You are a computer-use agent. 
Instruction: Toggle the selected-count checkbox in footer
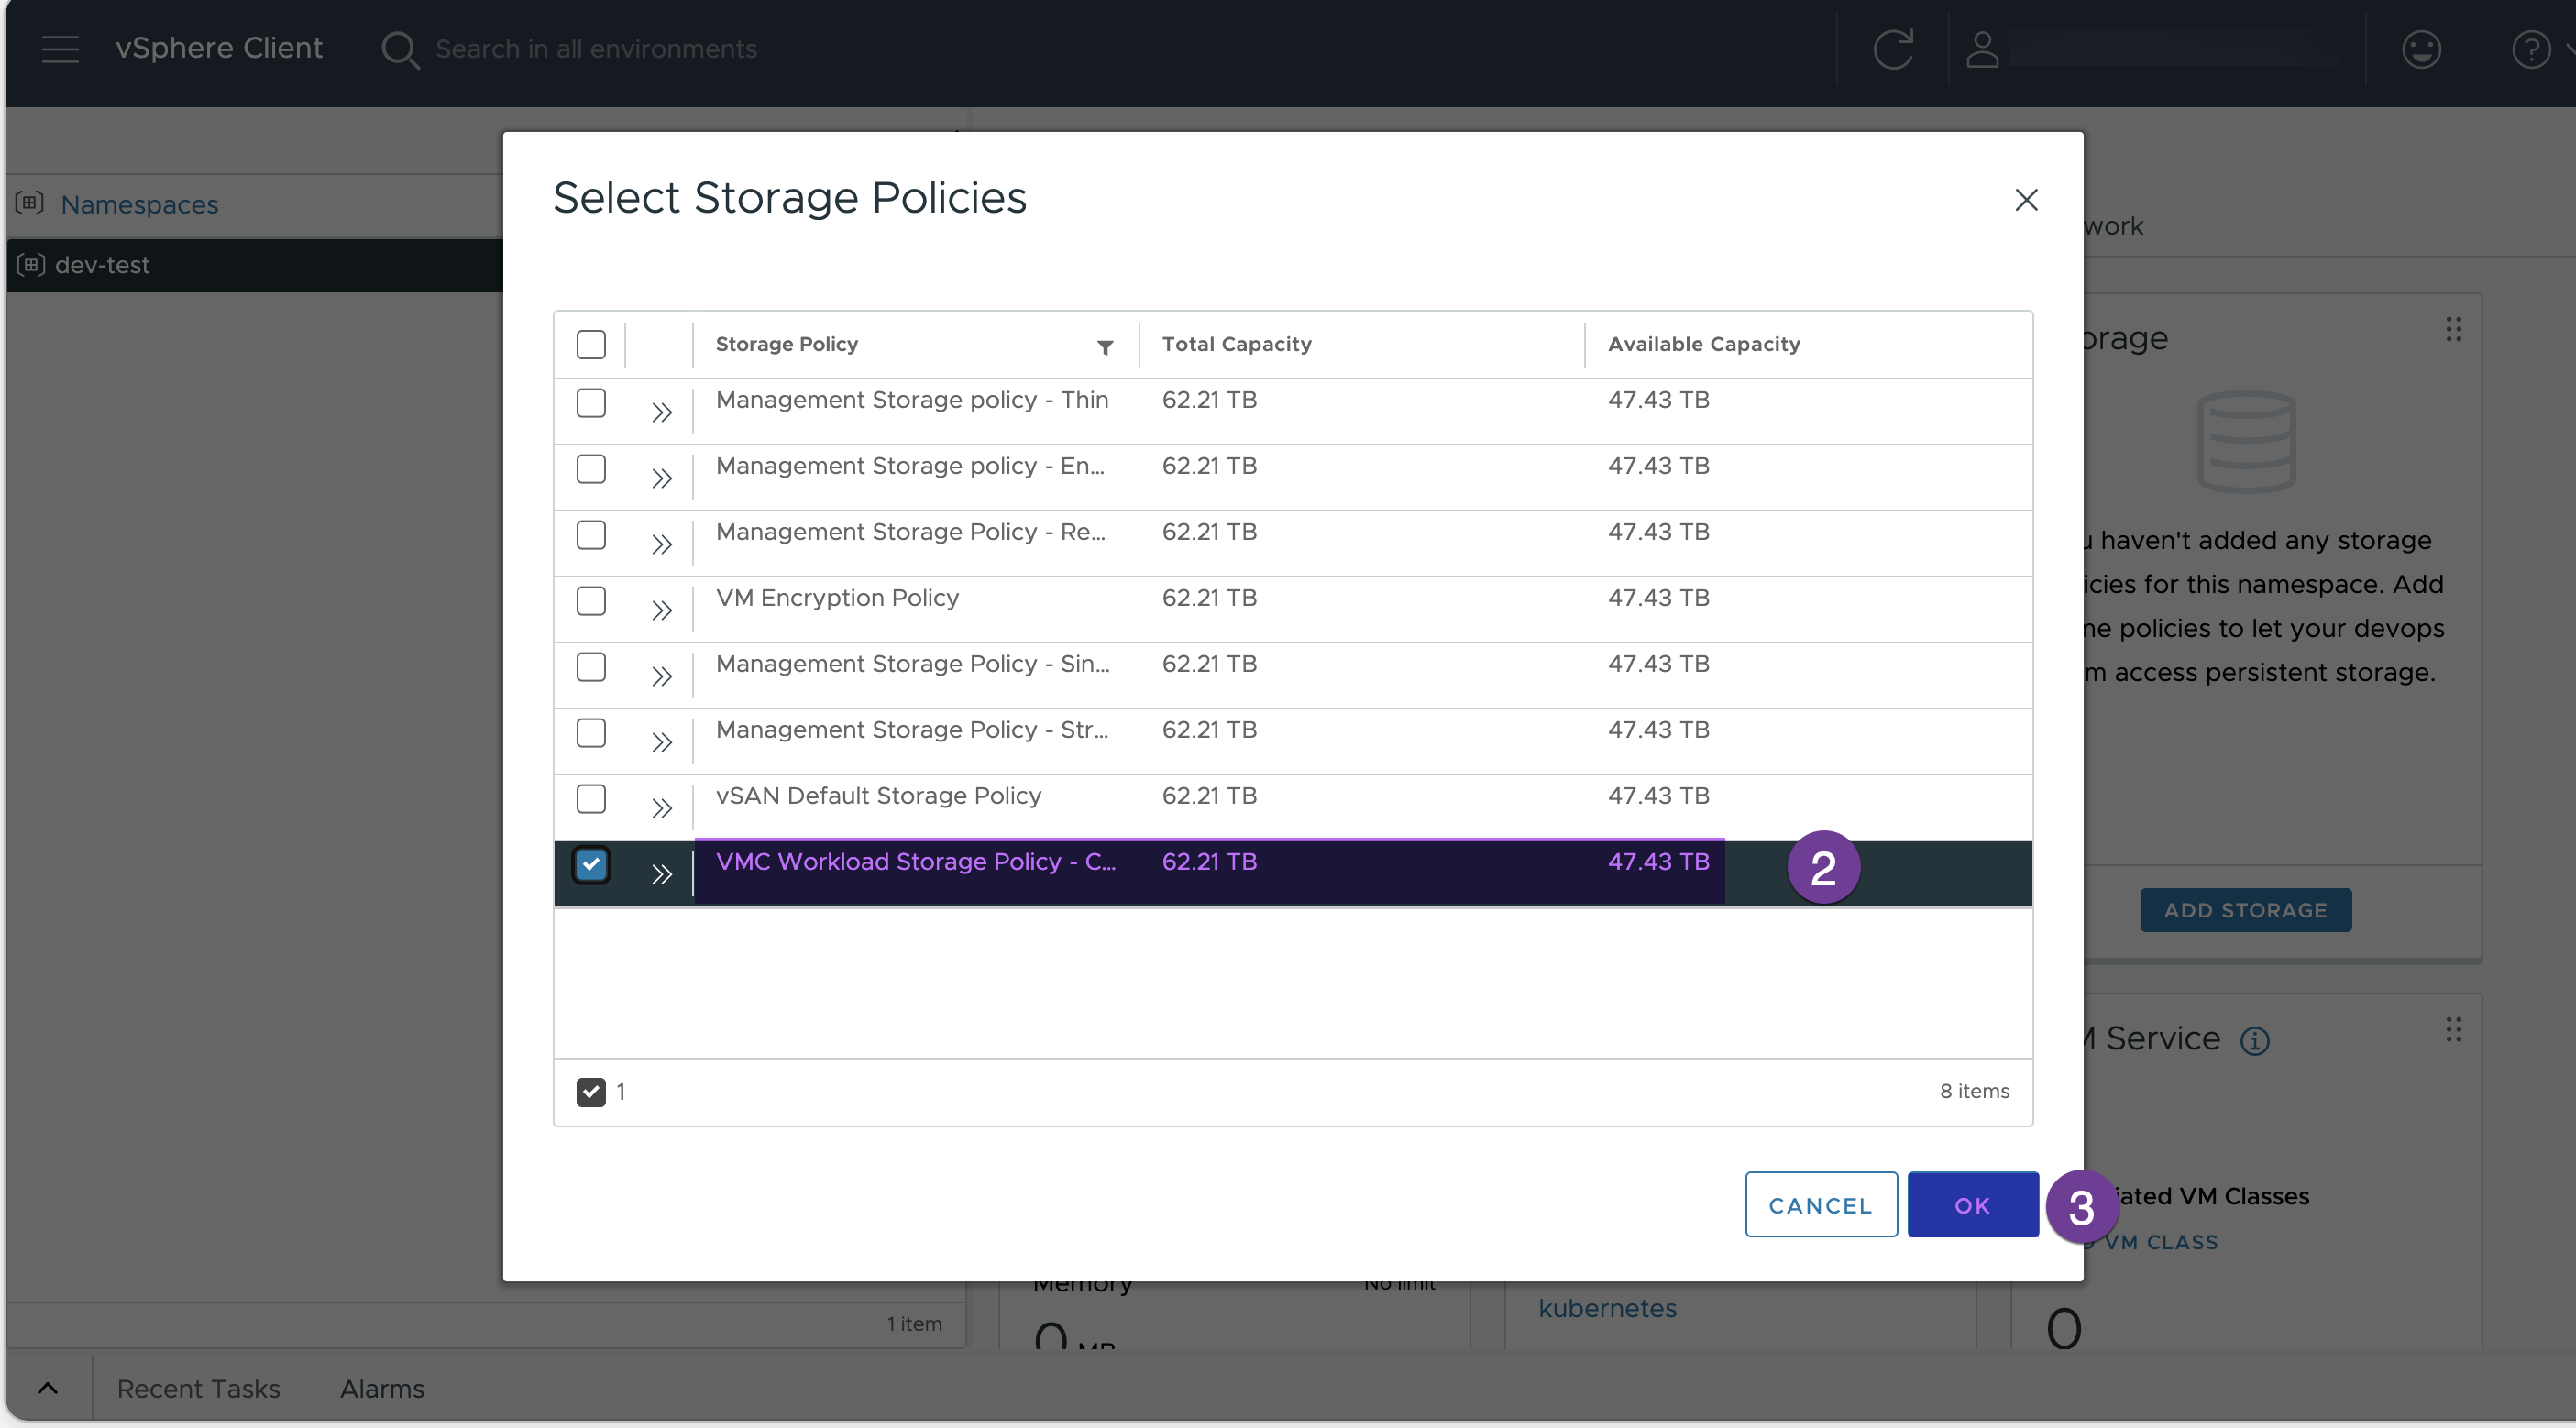coord(591,1092)
